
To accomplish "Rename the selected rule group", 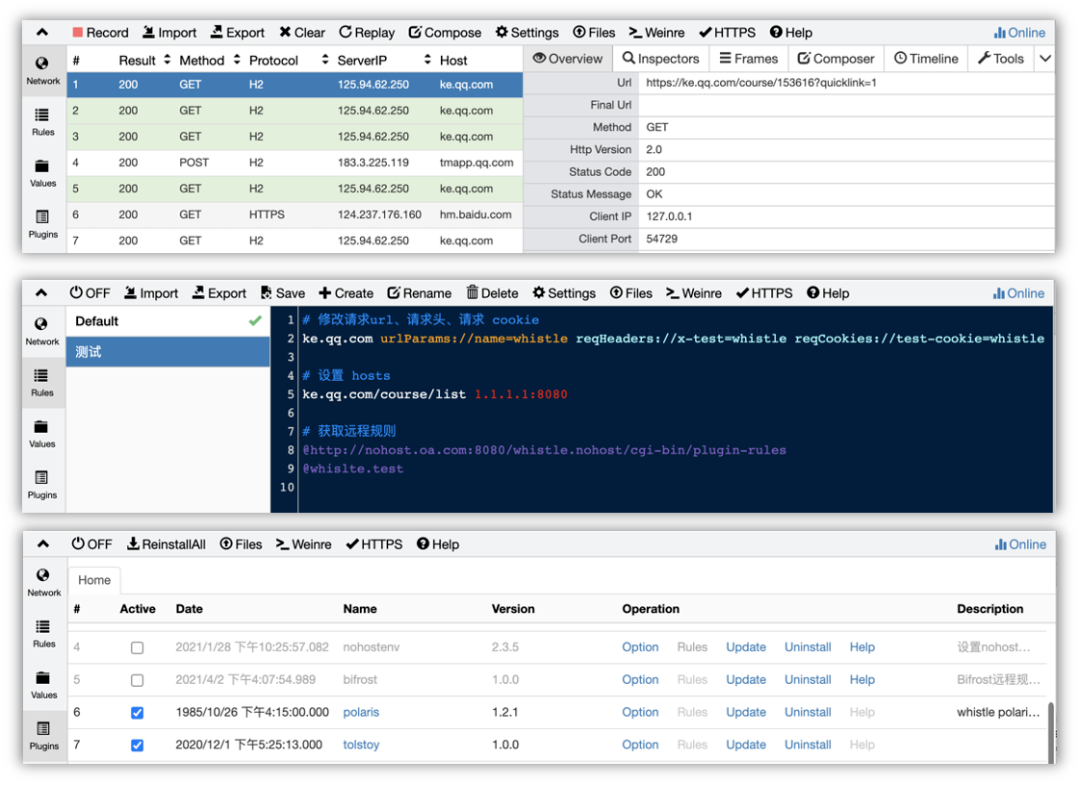I will click(419, 293).
